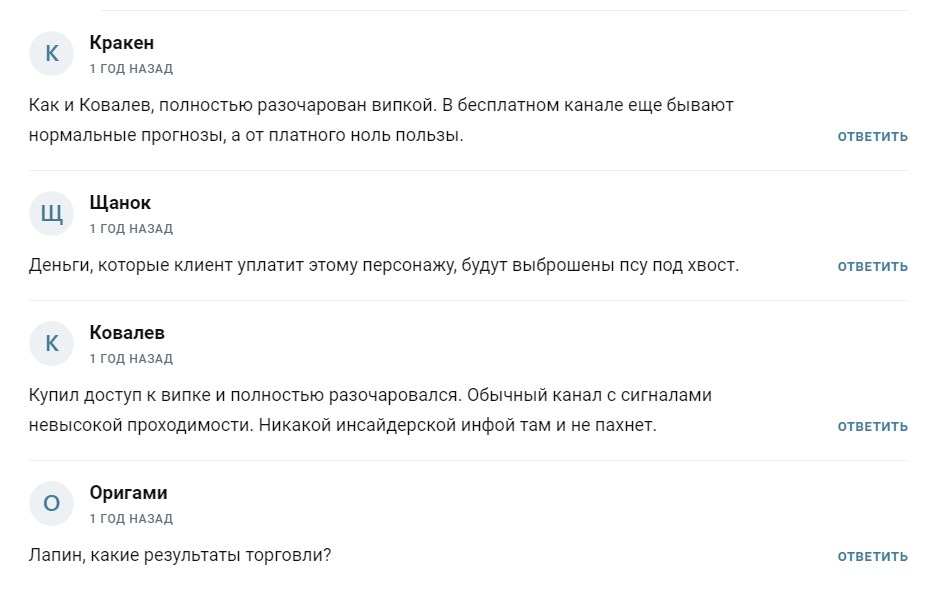Open the Кракен username
The width and height of the screenshot is (938, 601).
click(x=121, y=43)
